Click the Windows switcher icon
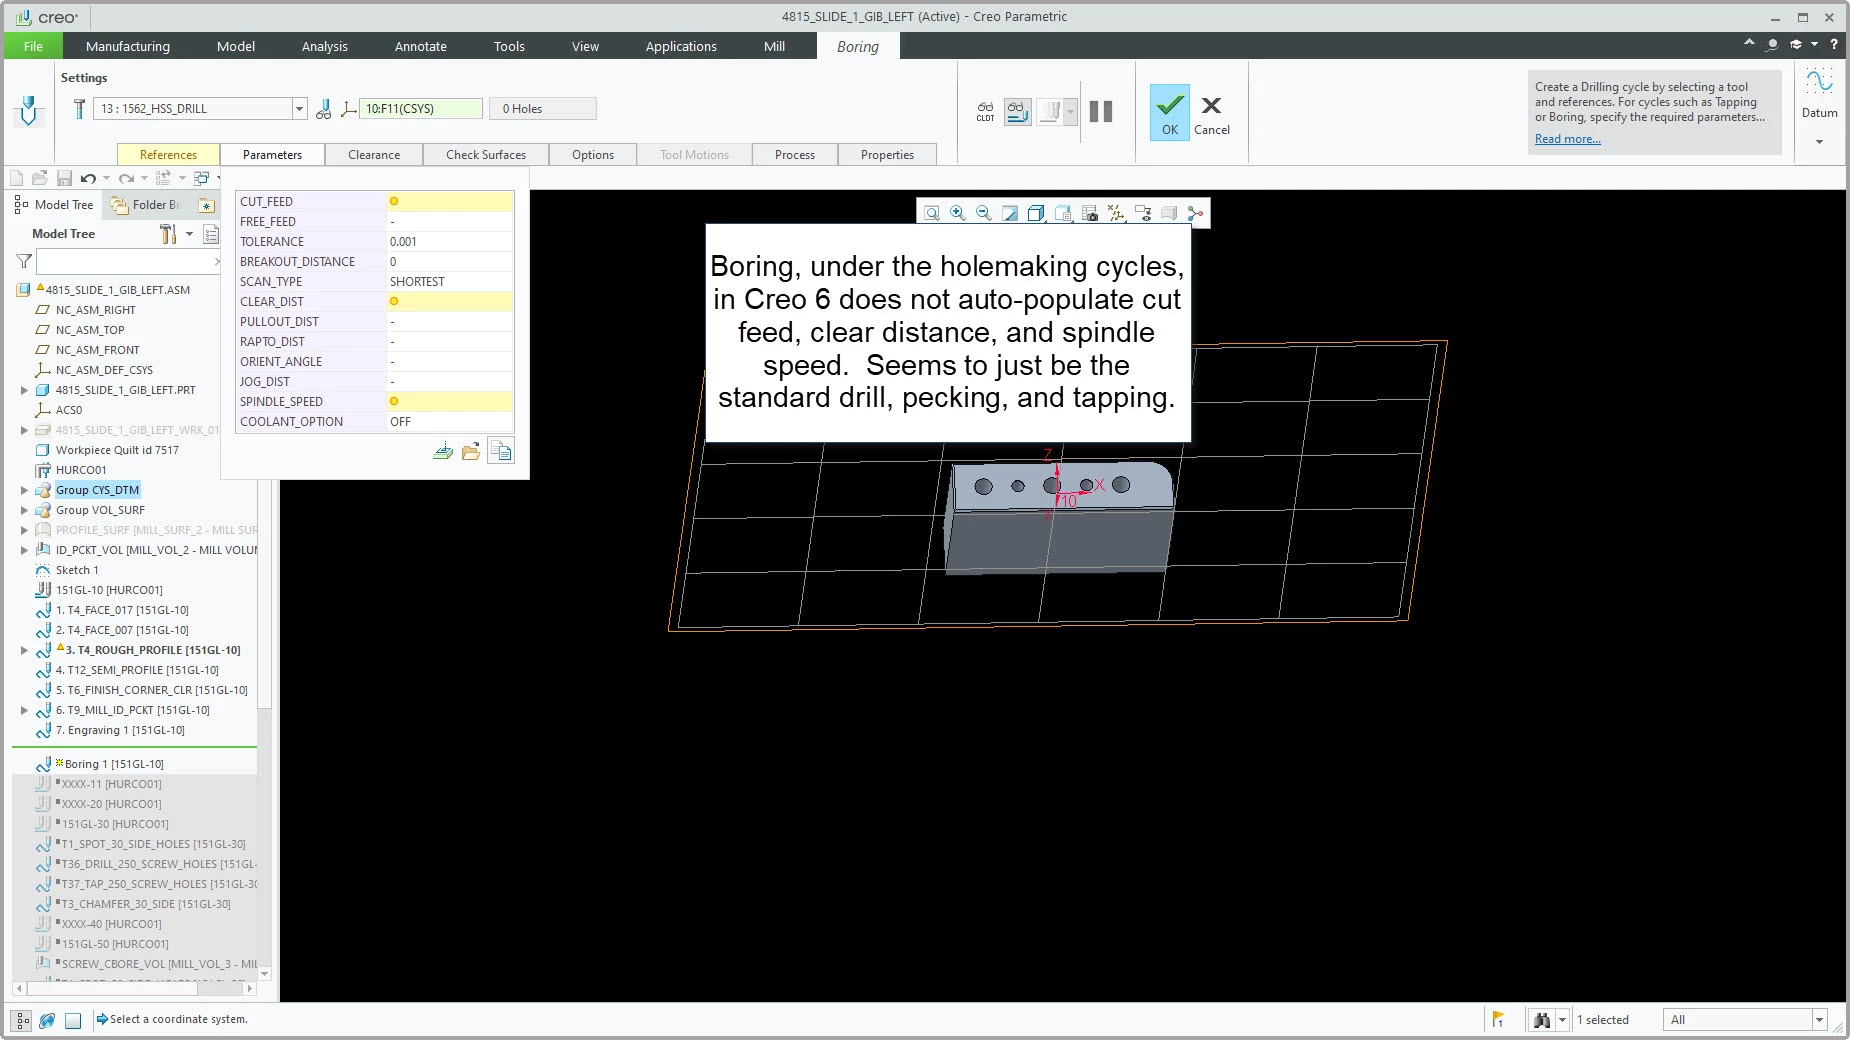Viewport: 1850px width, 1040px height. [201, 178]
